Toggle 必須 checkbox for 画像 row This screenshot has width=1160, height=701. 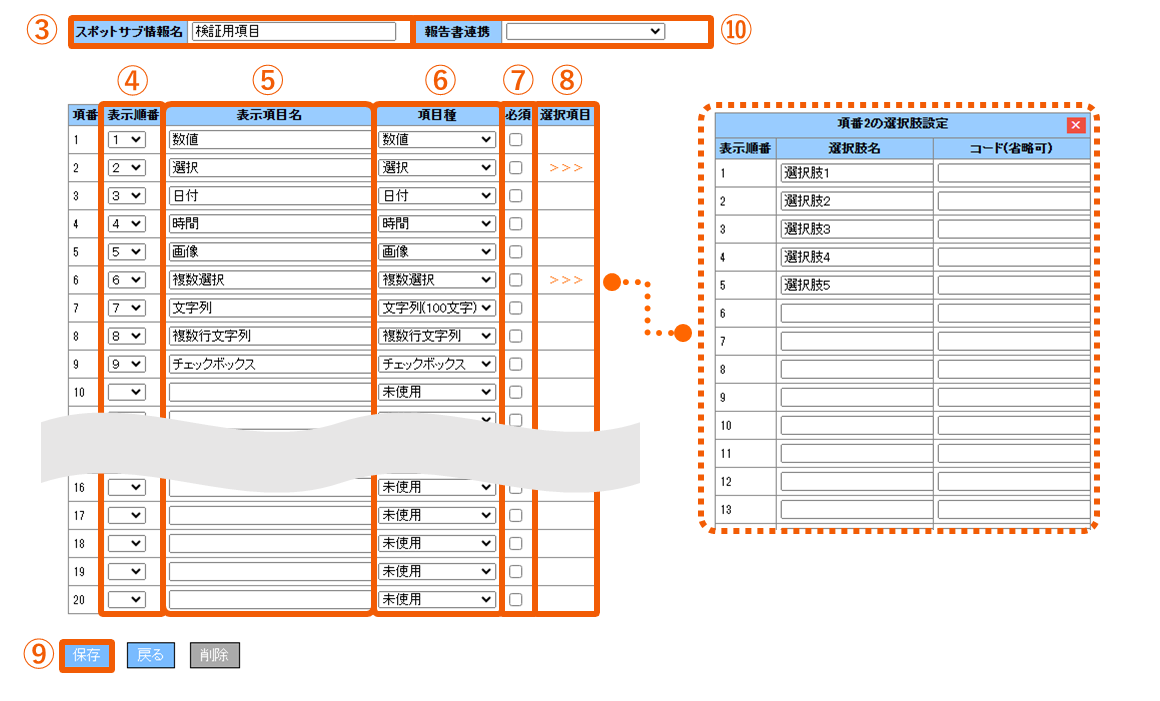[x=516, y=252]
